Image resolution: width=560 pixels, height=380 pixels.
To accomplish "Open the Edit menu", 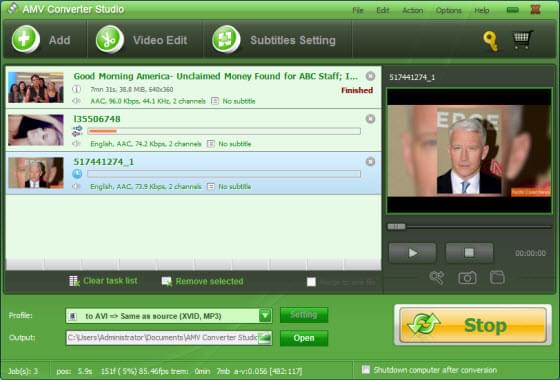I will point(382,10).
